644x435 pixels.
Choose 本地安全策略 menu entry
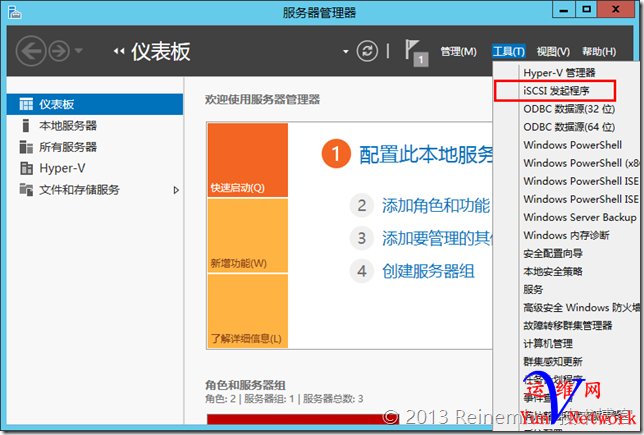tap(553, 272)
